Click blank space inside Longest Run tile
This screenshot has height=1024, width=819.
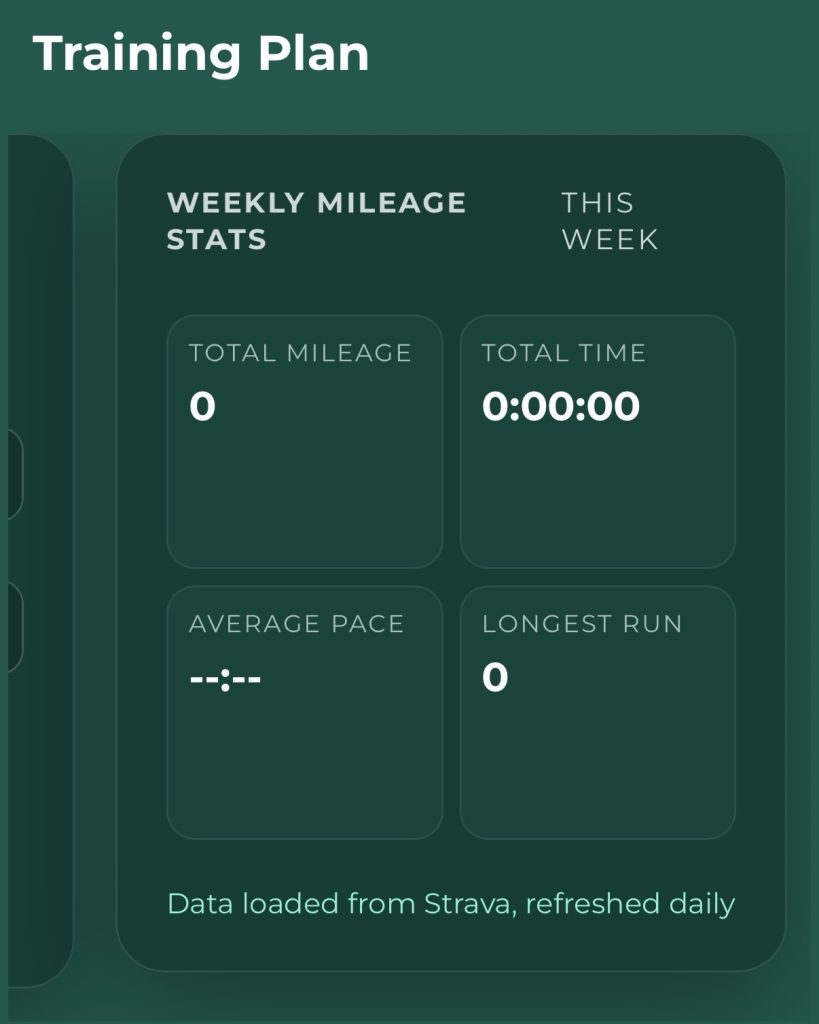[597, 770]
